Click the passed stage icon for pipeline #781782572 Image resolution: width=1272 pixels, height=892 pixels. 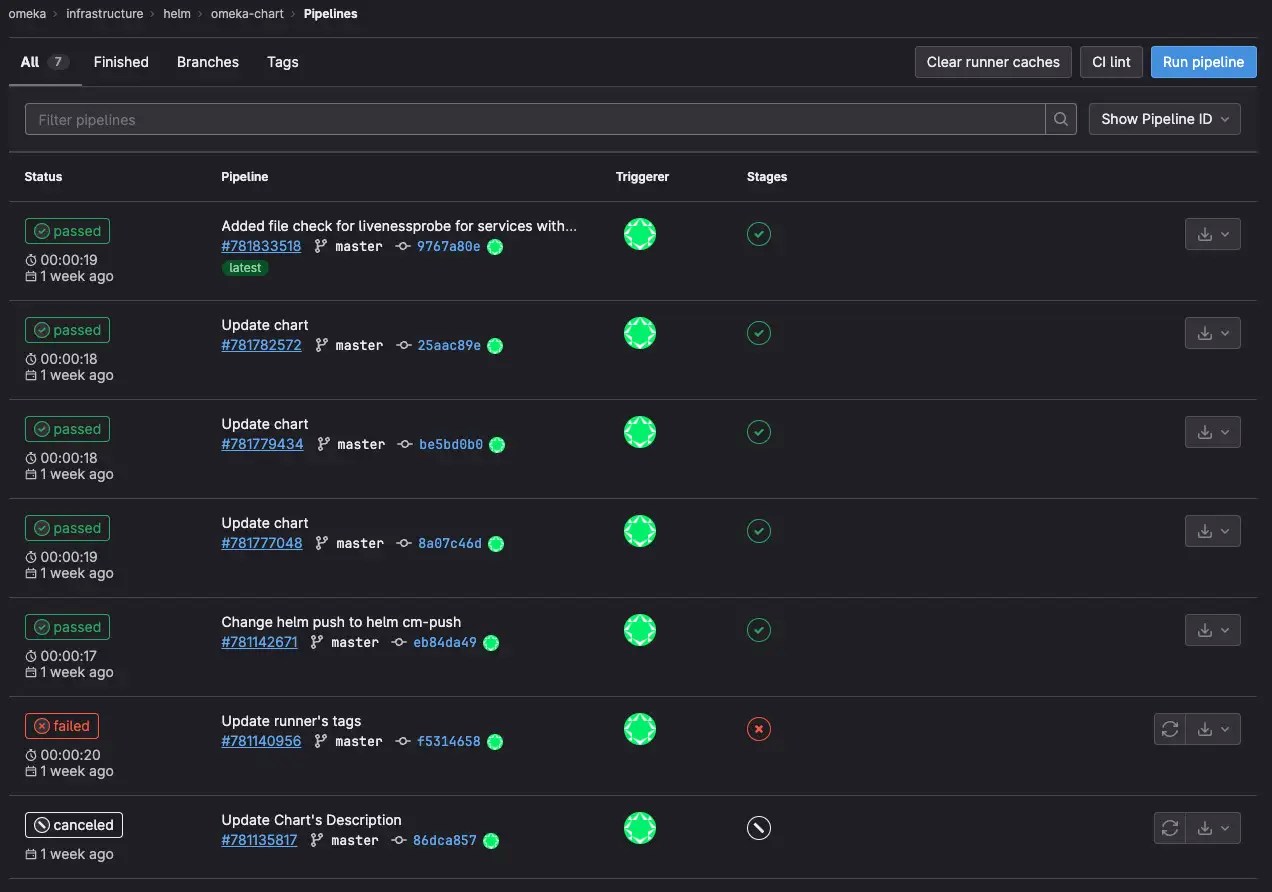(x=758, y=332)
